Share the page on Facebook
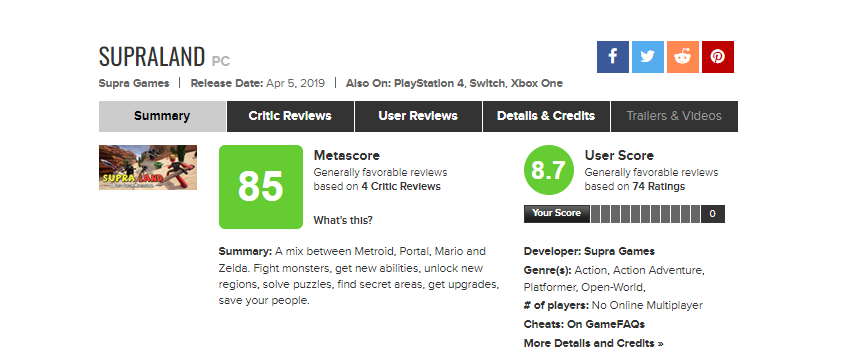This screenshot has height=364, width=855. tap(613, 57)
